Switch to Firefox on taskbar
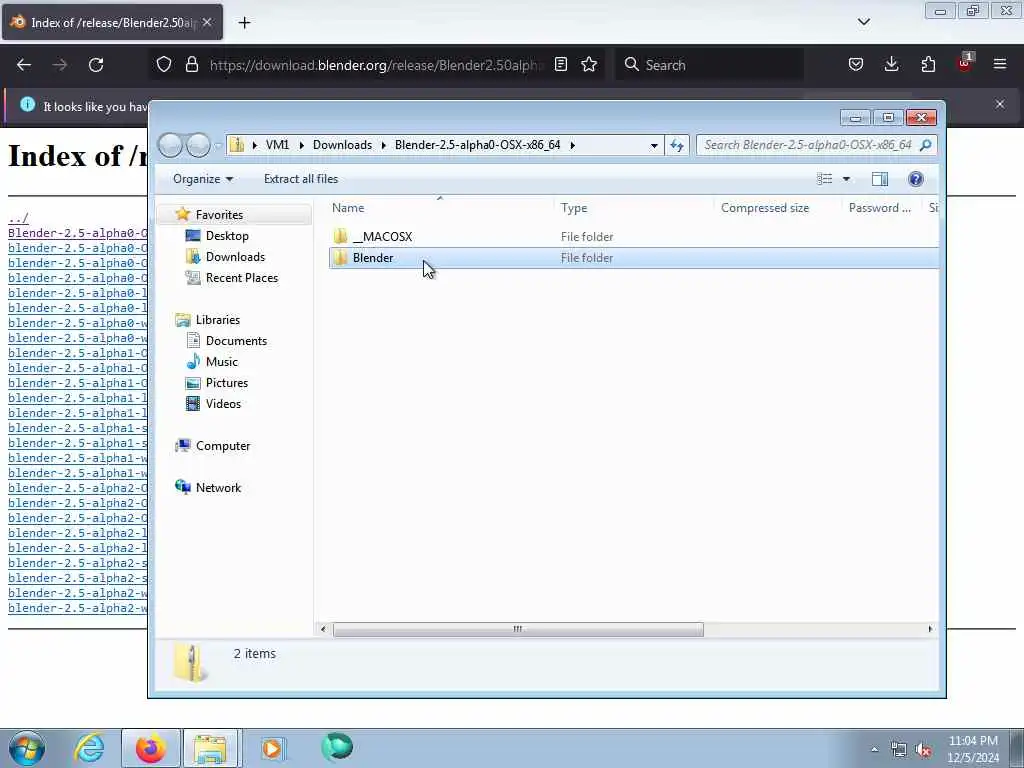 tap(150, 748)
